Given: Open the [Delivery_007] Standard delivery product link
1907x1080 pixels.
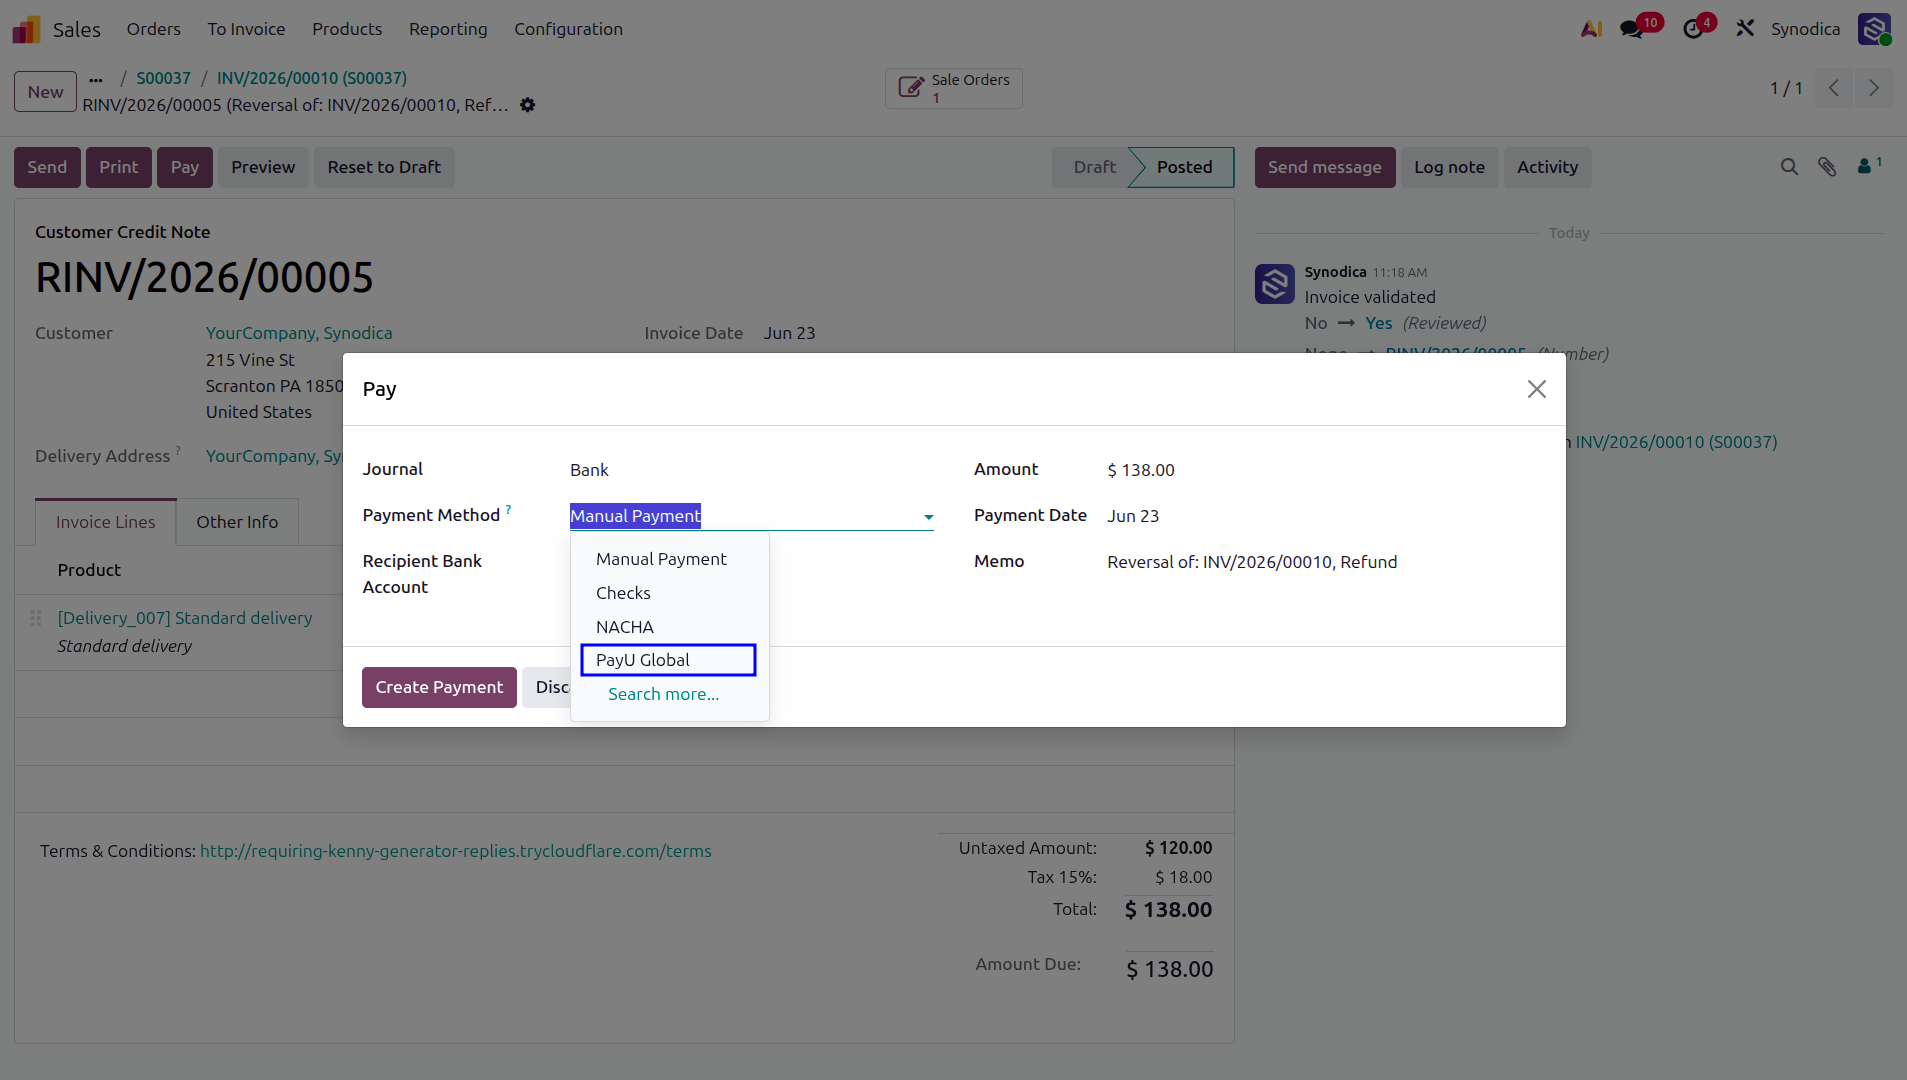Looking at the screenshot, I should coord(185,618).
